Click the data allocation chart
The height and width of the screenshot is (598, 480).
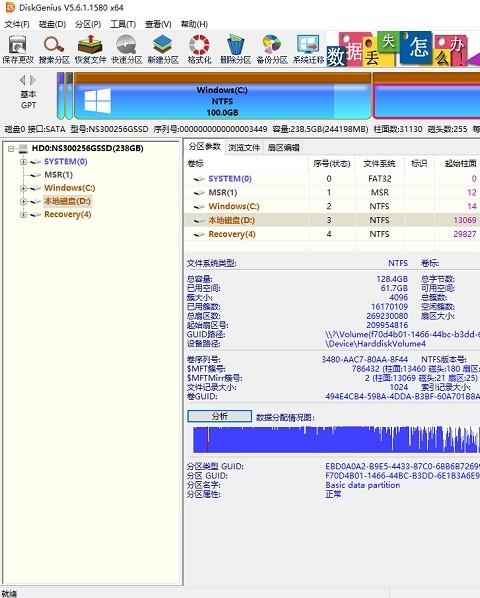pos(336,440)
